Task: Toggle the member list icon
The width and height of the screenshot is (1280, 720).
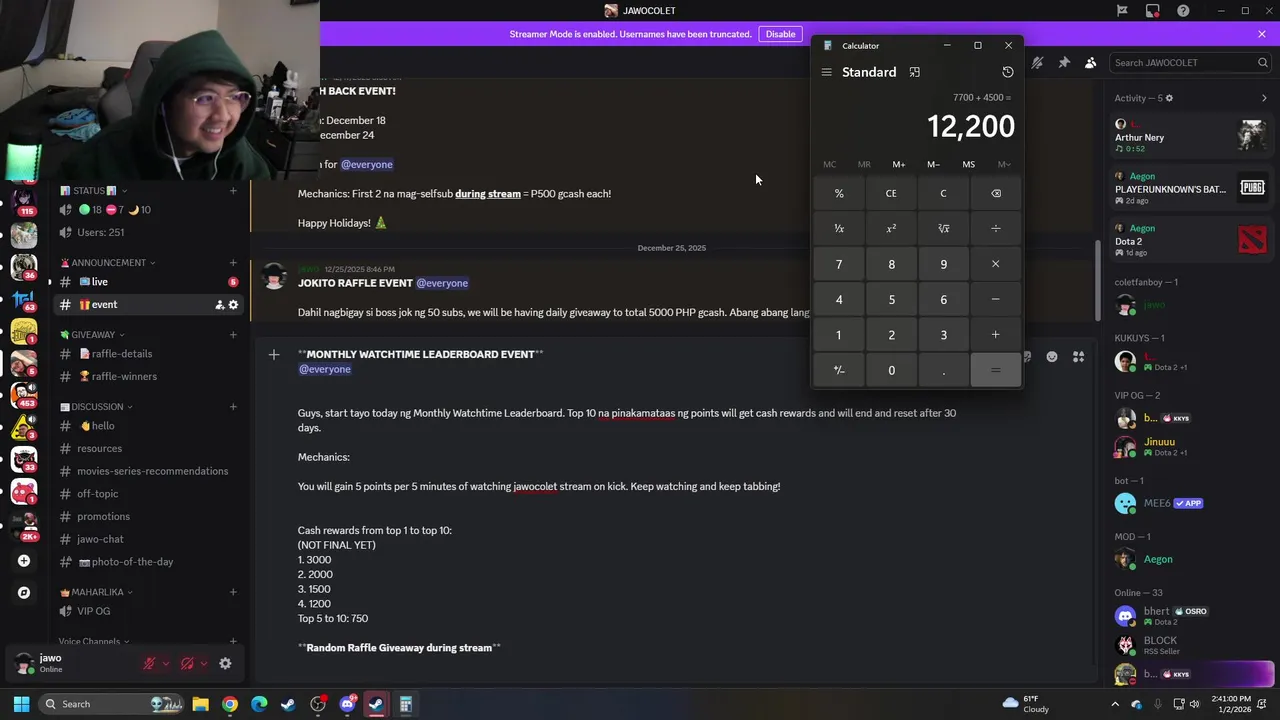Action: (1090, 62)
